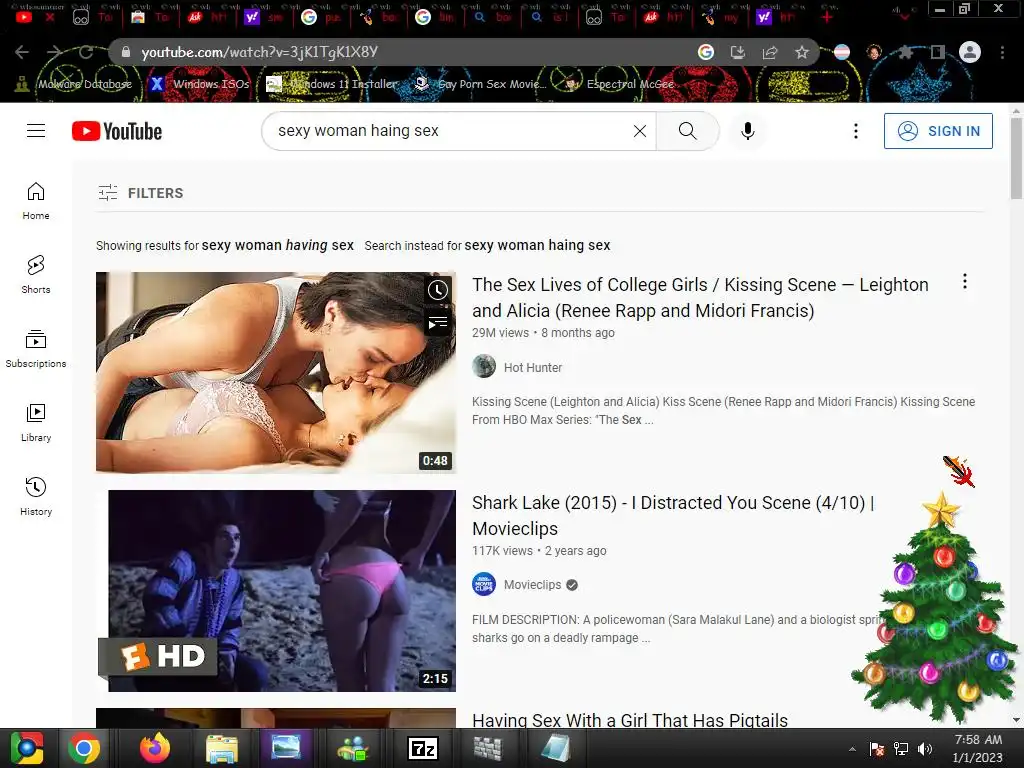Click Hot Hunter channel avatar
Viewport: 1024px width, 768px height.
pyautogui.click(x=484, y=366)
